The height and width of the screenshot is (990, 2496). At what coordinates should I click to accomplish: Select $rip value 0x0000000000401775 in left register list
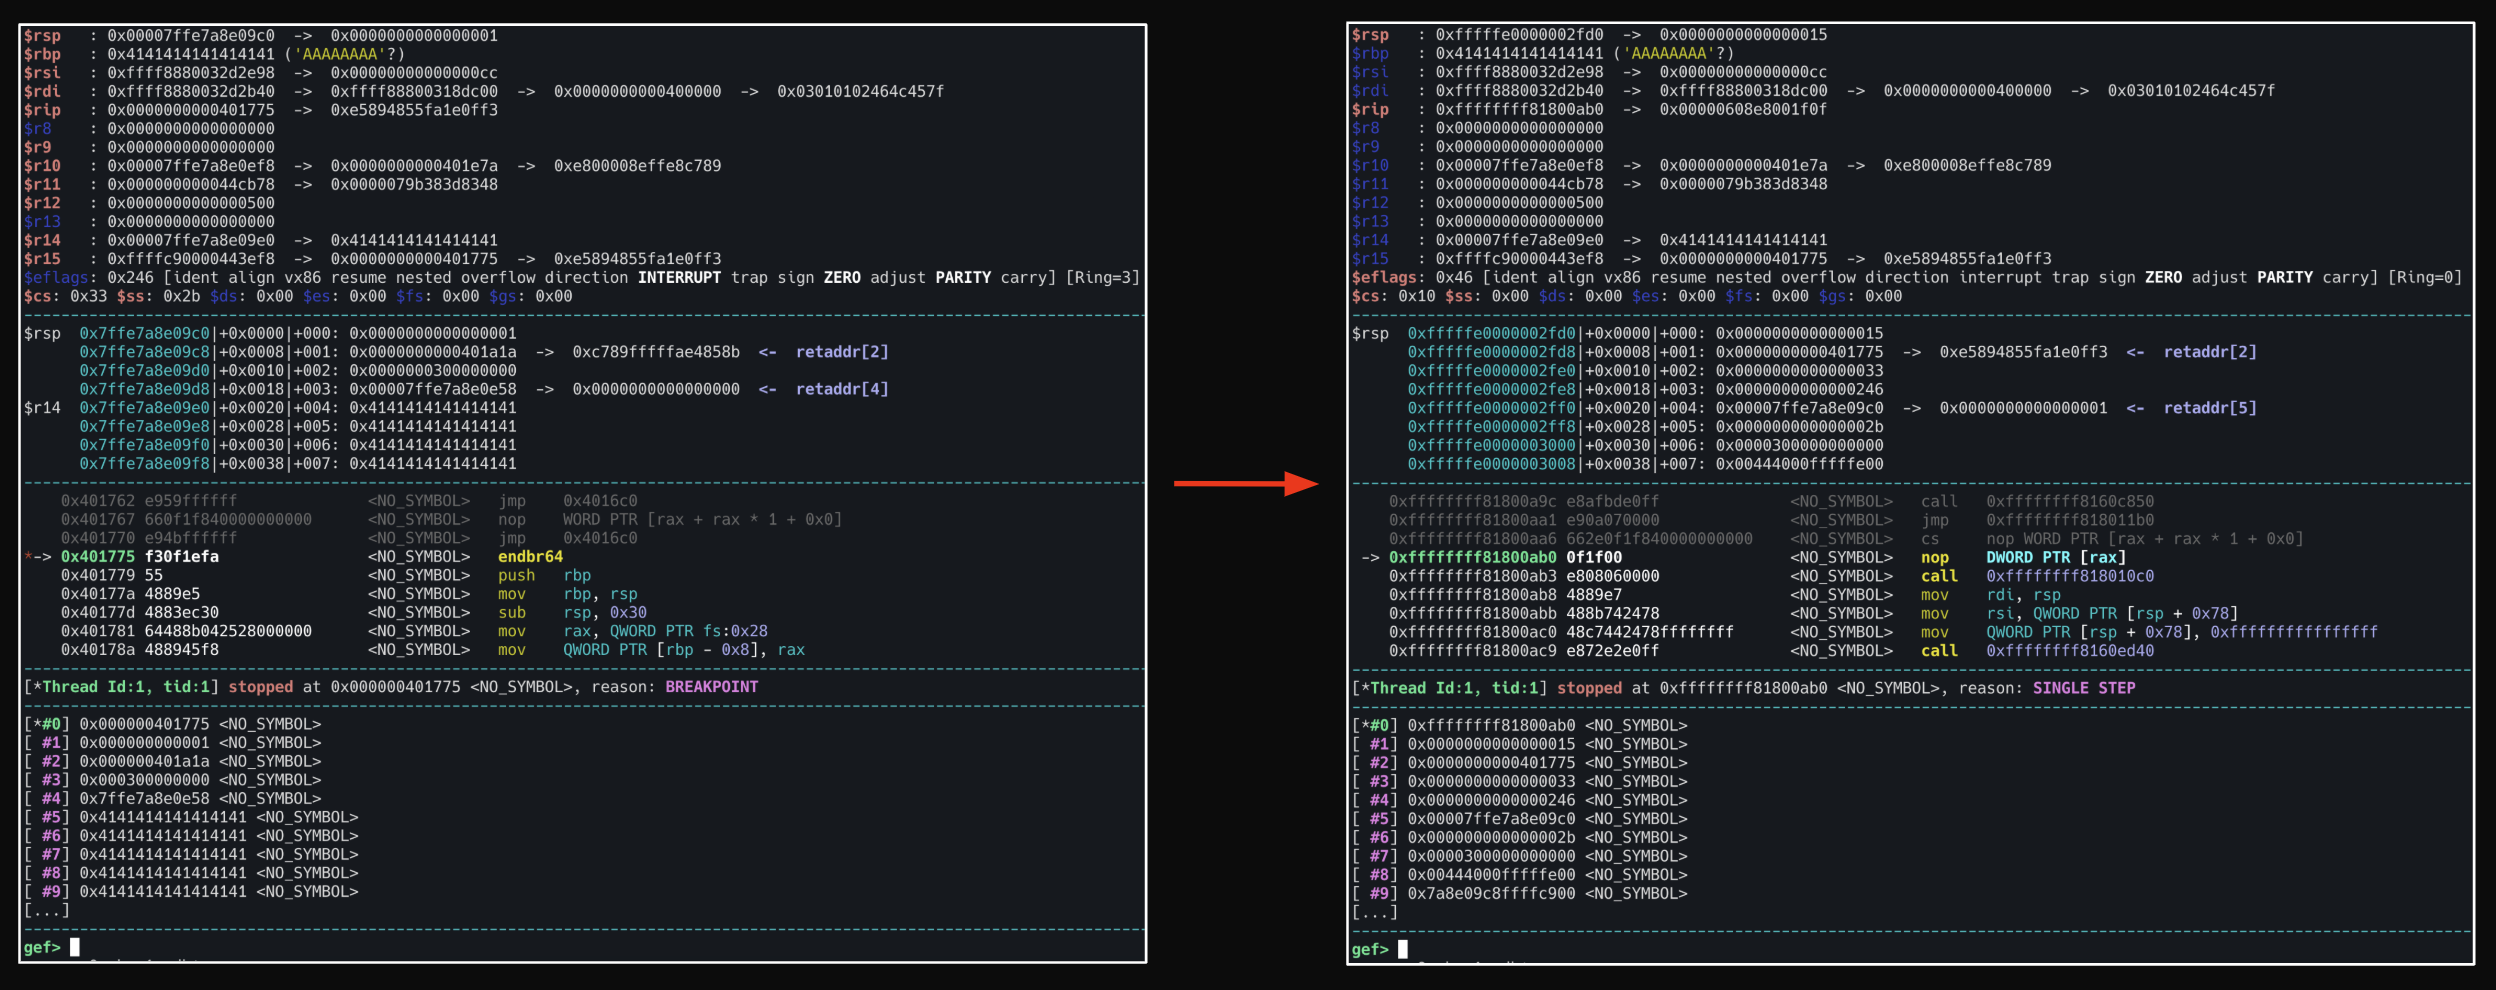[x=191, y=110]
